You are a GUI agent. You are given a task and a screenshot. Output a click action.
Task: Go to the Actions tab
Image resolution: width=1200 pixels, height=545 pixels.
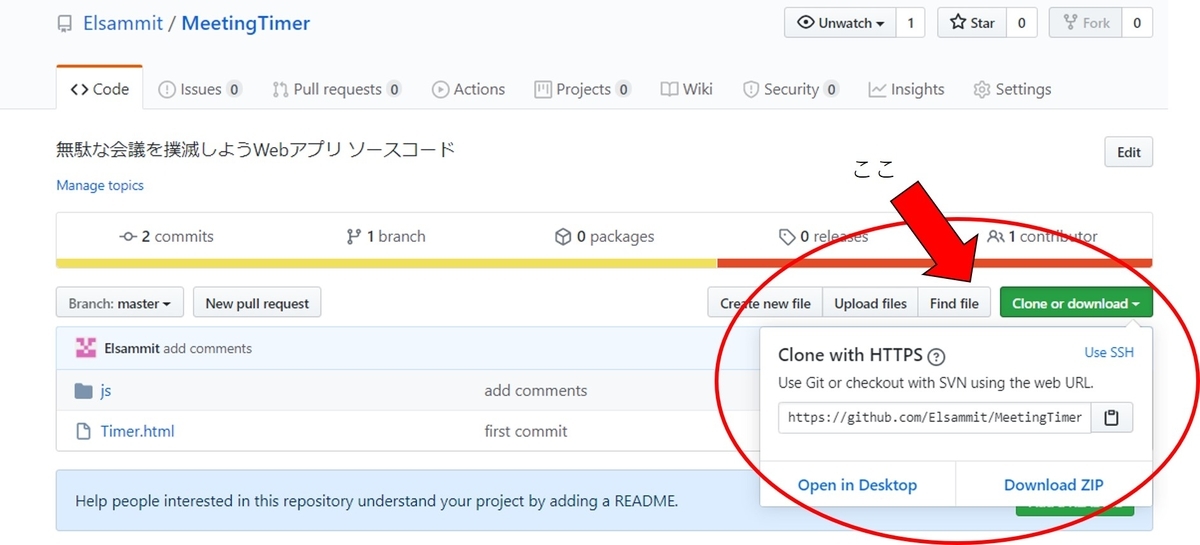pos(468,89)
